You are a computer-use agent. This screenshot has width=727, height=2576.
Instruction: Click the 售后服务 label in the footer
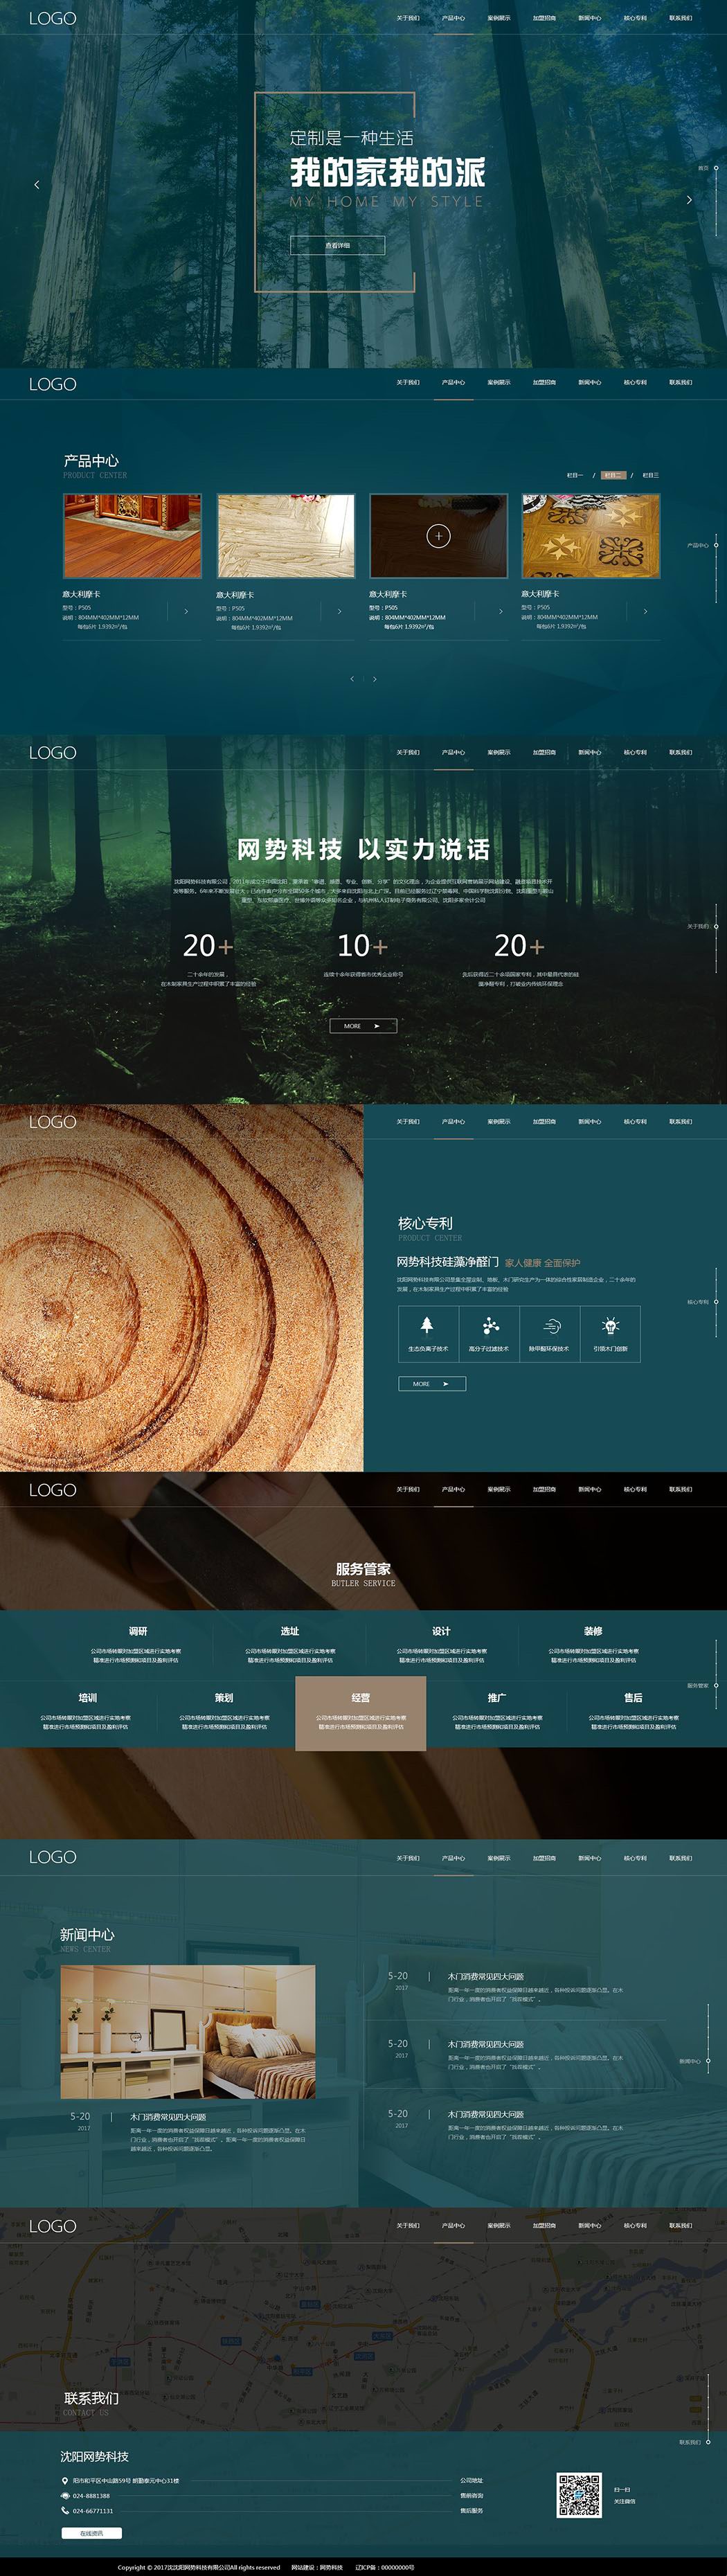point(472,2510)
